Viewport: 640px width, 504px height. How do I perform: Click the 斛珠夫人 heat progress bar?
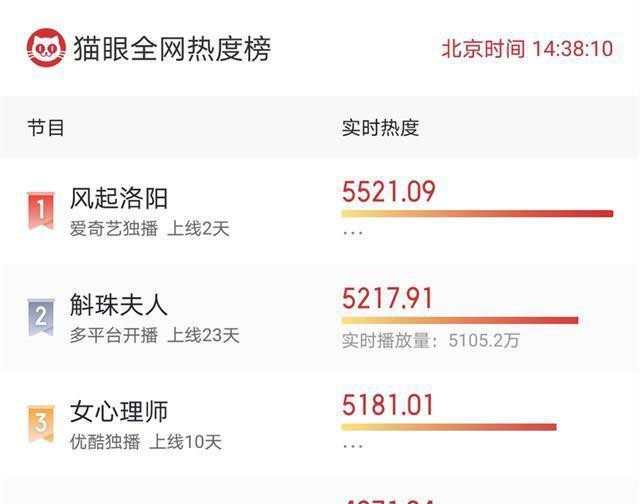click(x=460, y=320)
